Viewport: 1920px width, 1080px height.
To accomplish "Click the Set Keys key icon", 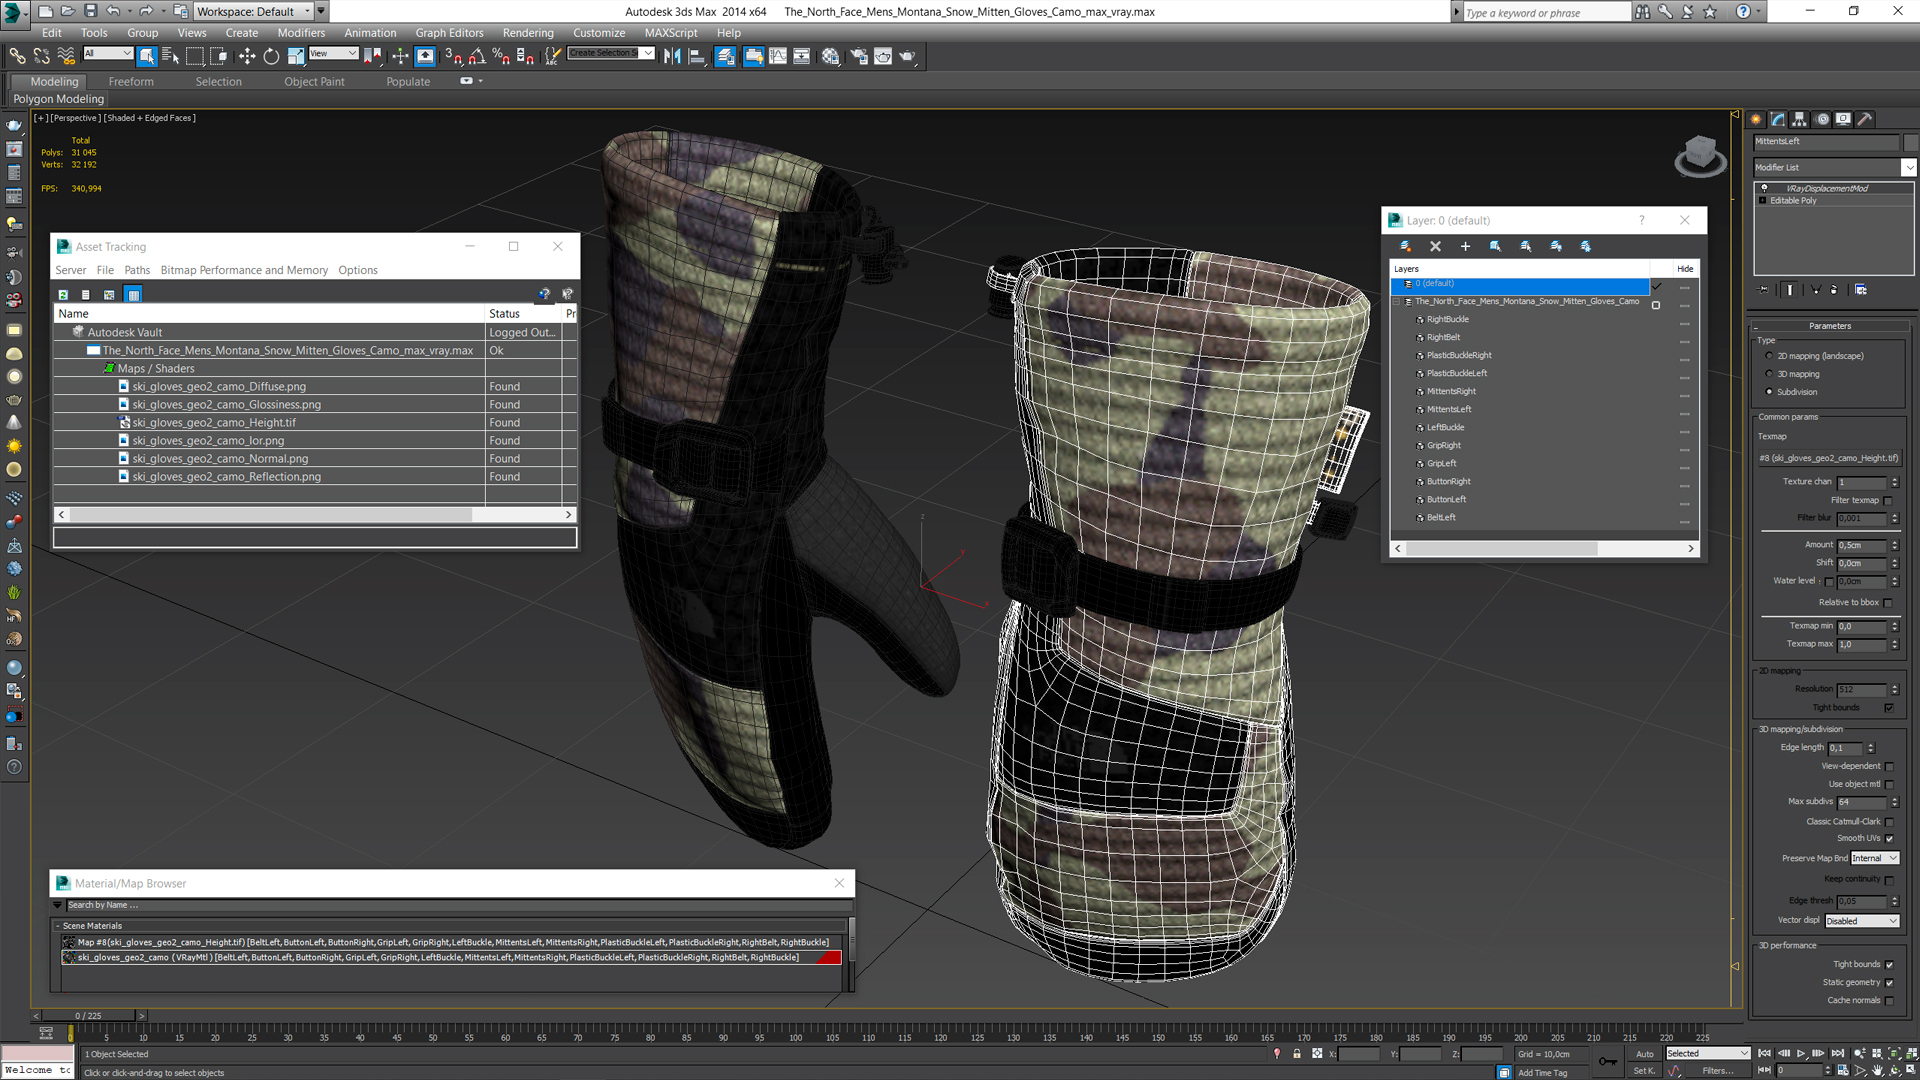I will coord(1608,1061).
